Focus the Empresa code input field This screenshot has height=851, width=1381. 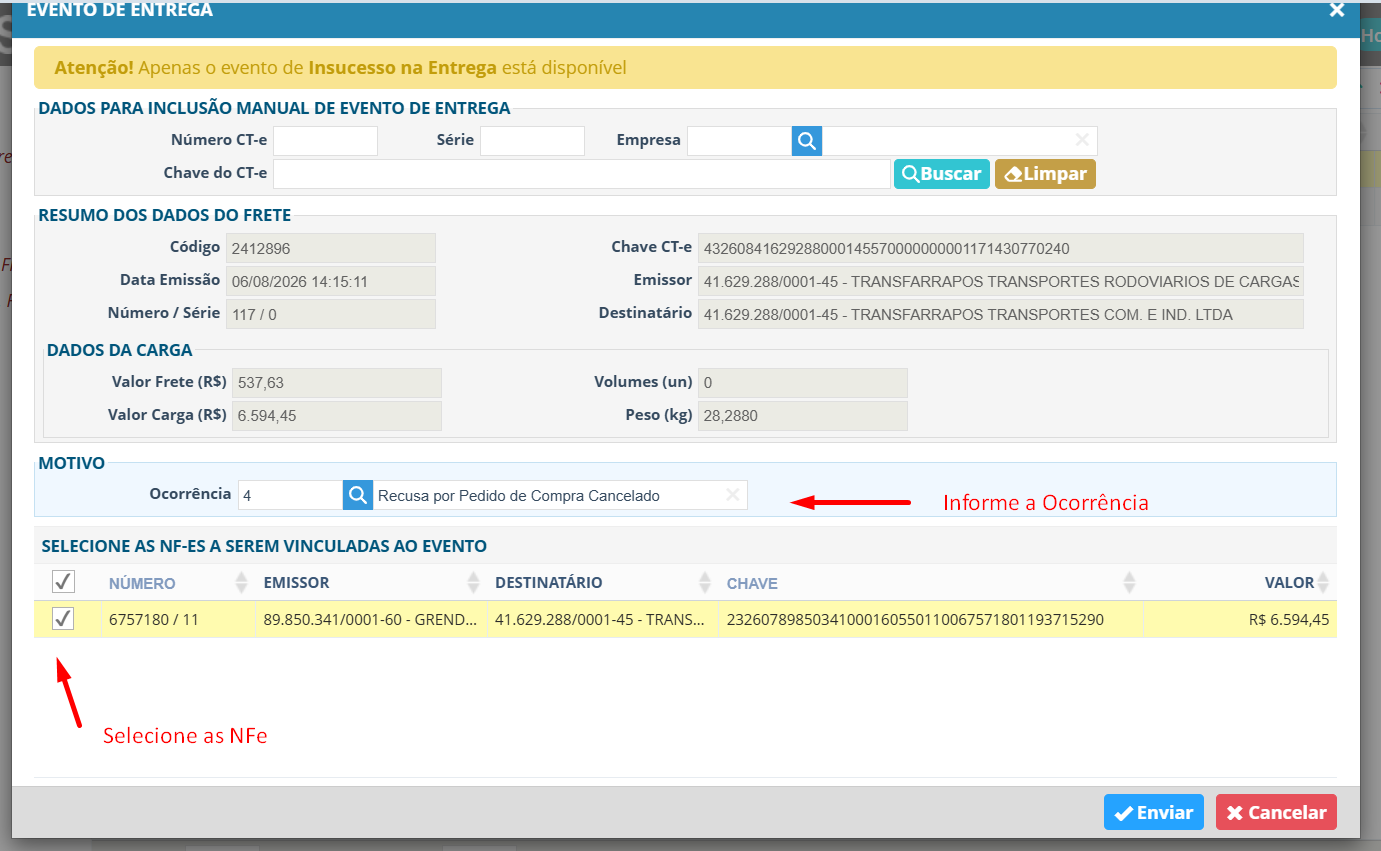coord(740,141)
